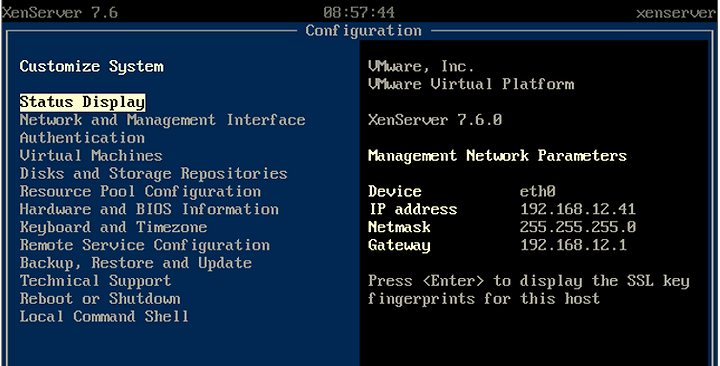This screenshot has height=366, width=720.
Task: Click the VMware, Inc. vendor text
Action: click(421, 67)
